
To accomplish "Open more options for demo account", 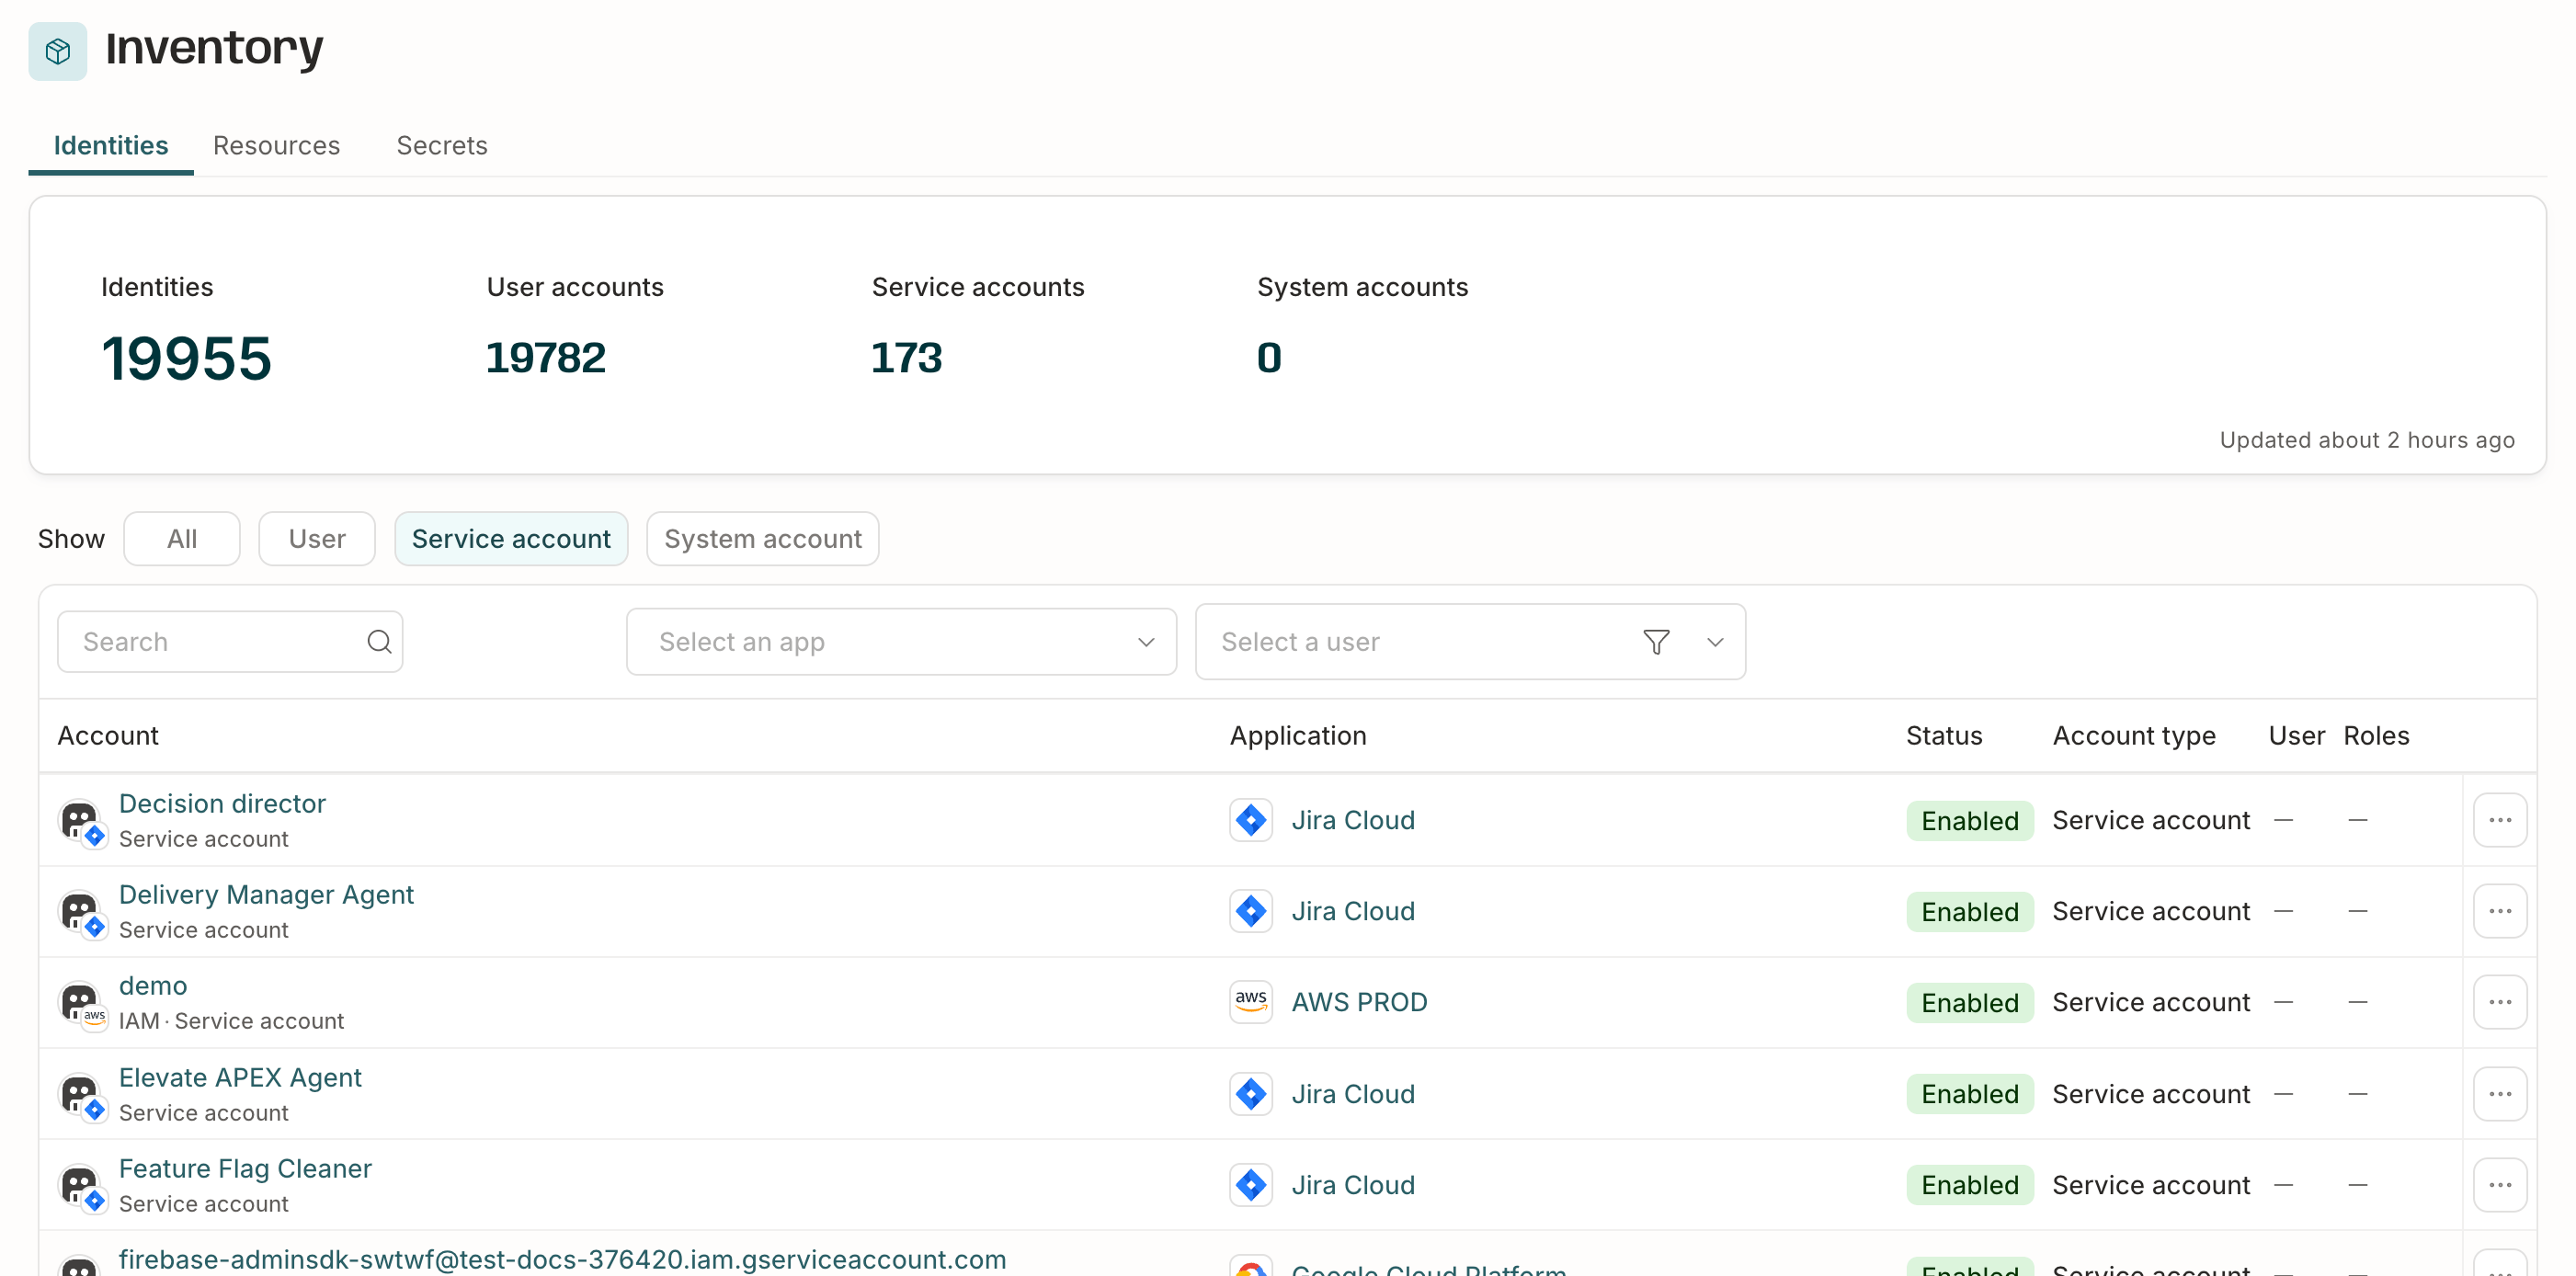I will pyautogui.click(x=2500, y=1002).
